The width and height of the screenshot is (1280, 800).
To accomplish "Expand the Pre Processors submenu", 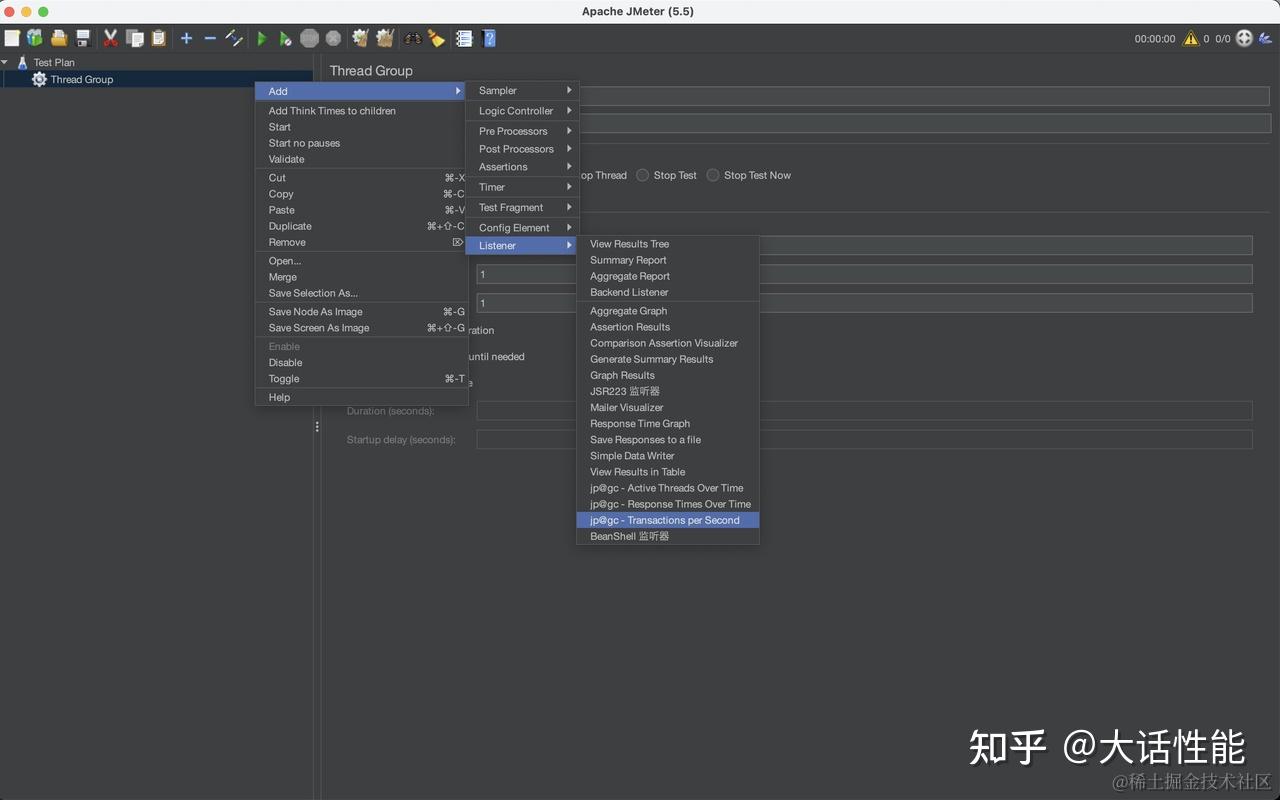I will click(521, 131).
